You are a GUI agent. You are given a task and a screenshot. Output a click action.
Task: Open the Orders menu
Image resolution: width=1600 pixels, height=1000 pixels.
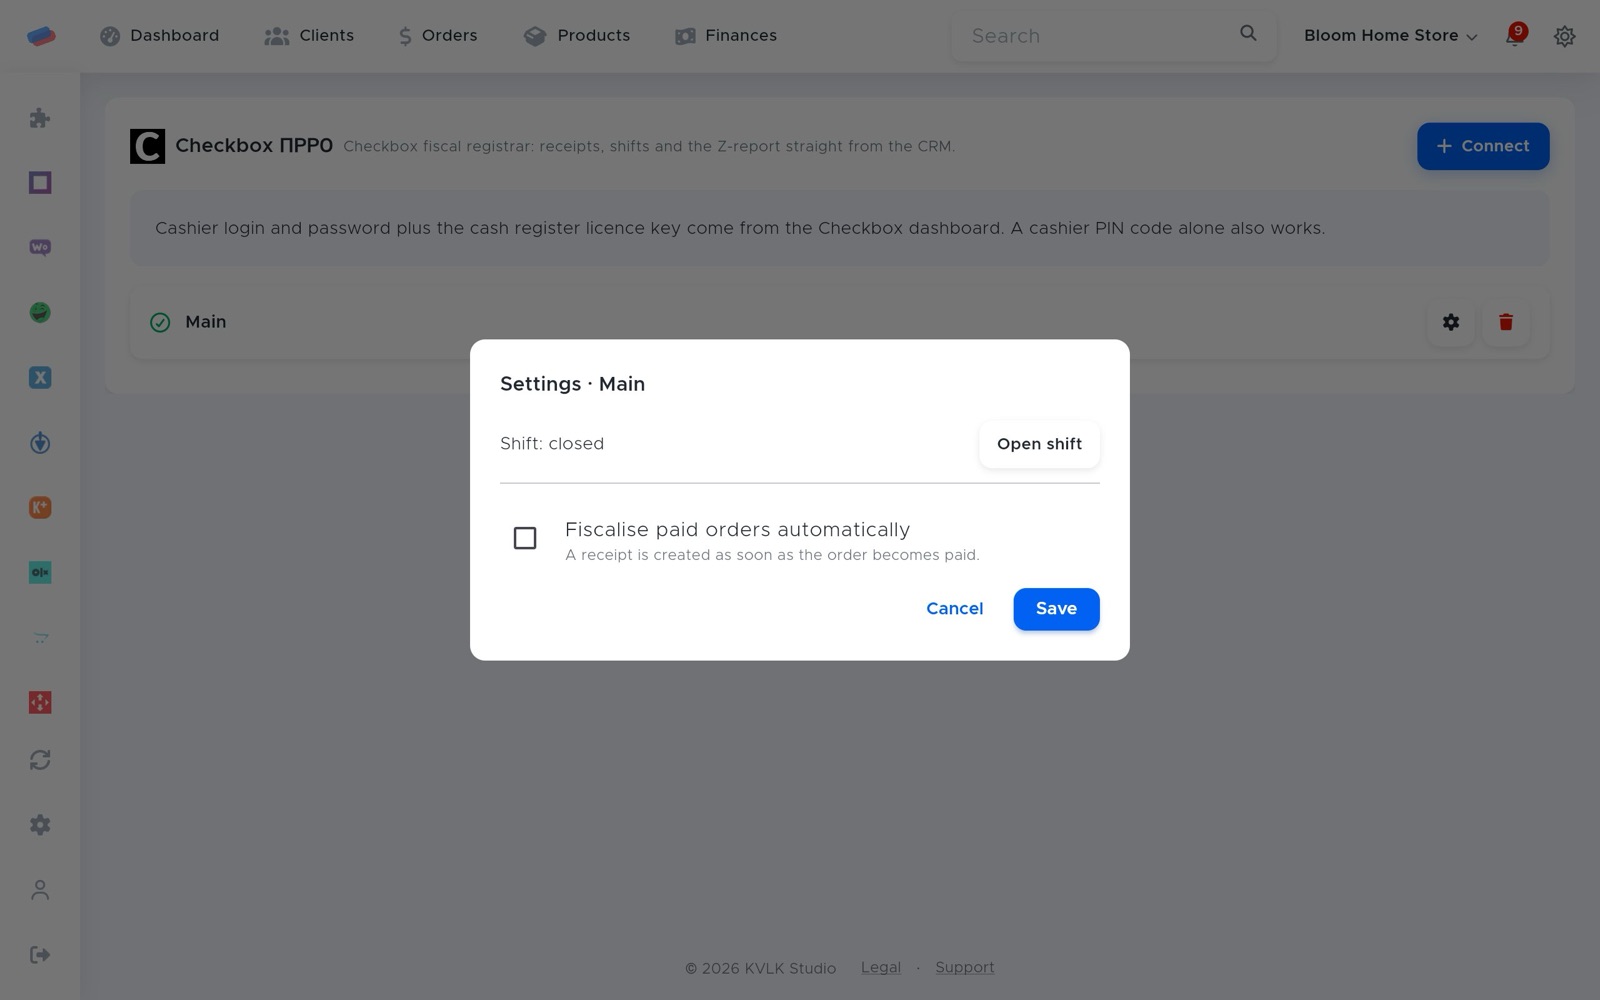coord(438,36)
